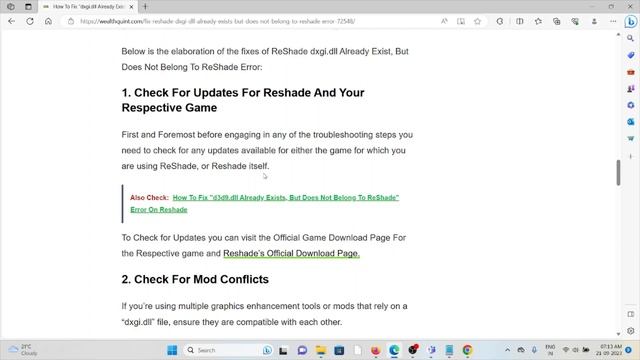Click the address bar URL field
Viewport: 640px width, 360px height.
click(x=253, y=21)
